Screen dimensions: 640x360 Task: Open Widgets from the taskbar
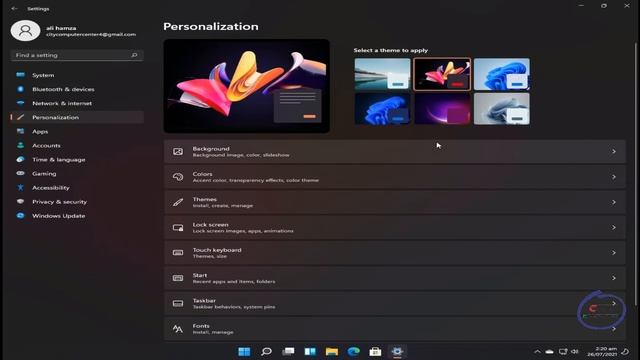[x=310, y=351]
